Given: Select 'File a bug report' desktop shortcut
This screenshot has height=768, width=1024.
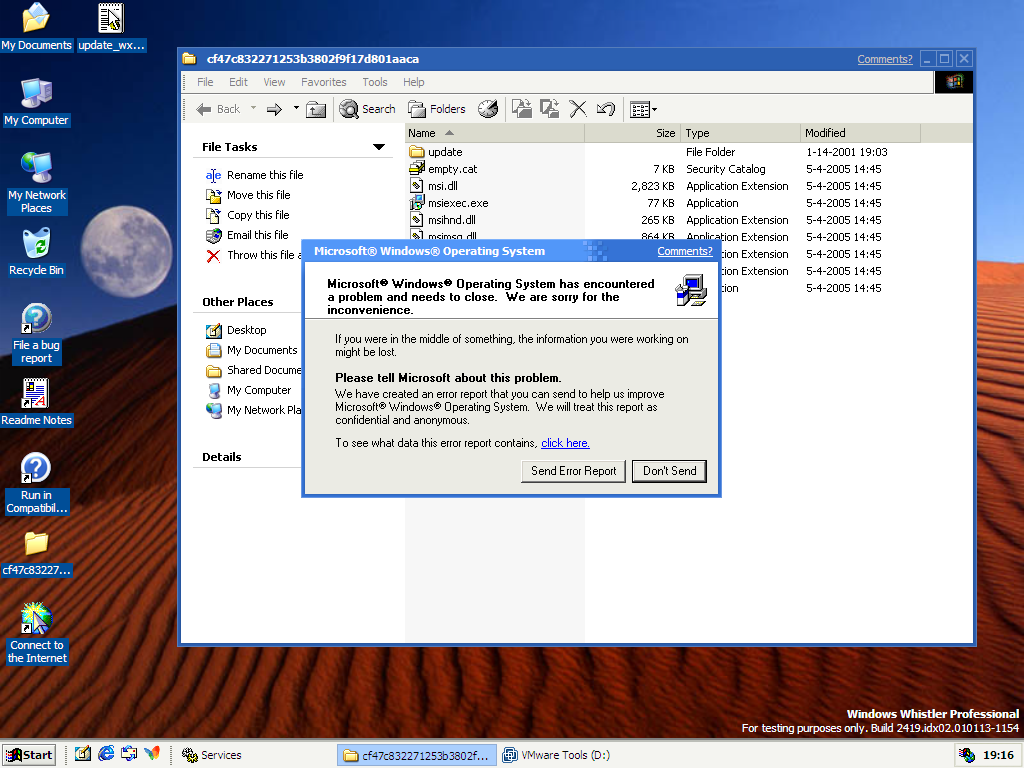Looking at the screenshot, I should (37, 334).
